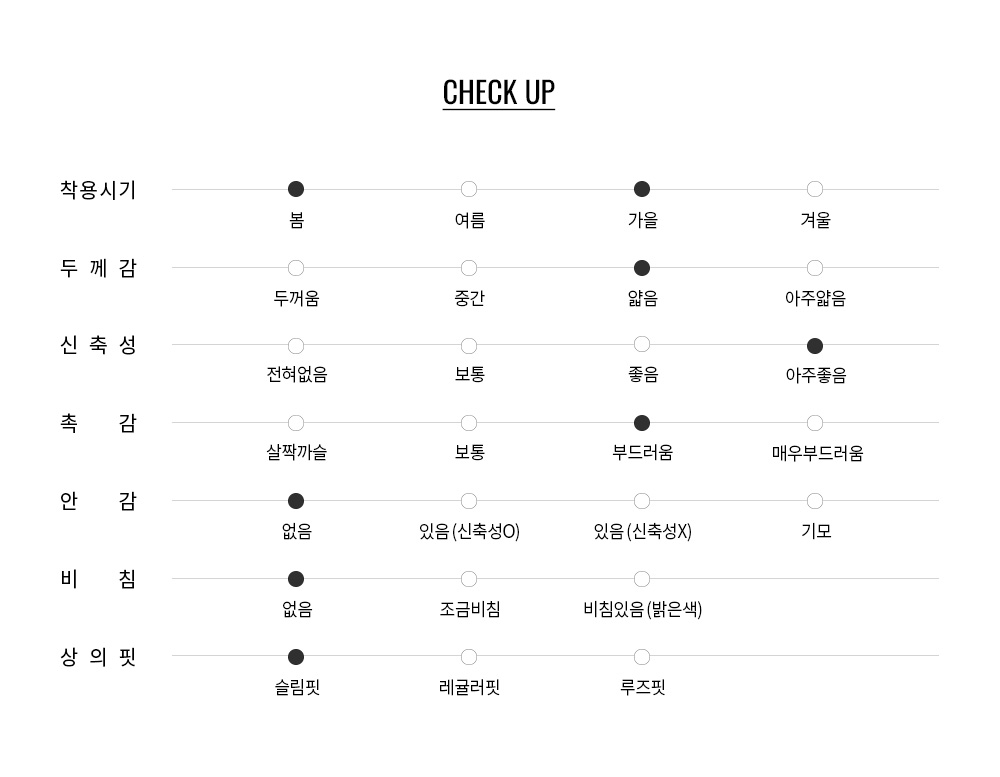Click the filled 봄 season circle
The width and height of the screenshot is (1000, 777).
[x=296, y=189]
